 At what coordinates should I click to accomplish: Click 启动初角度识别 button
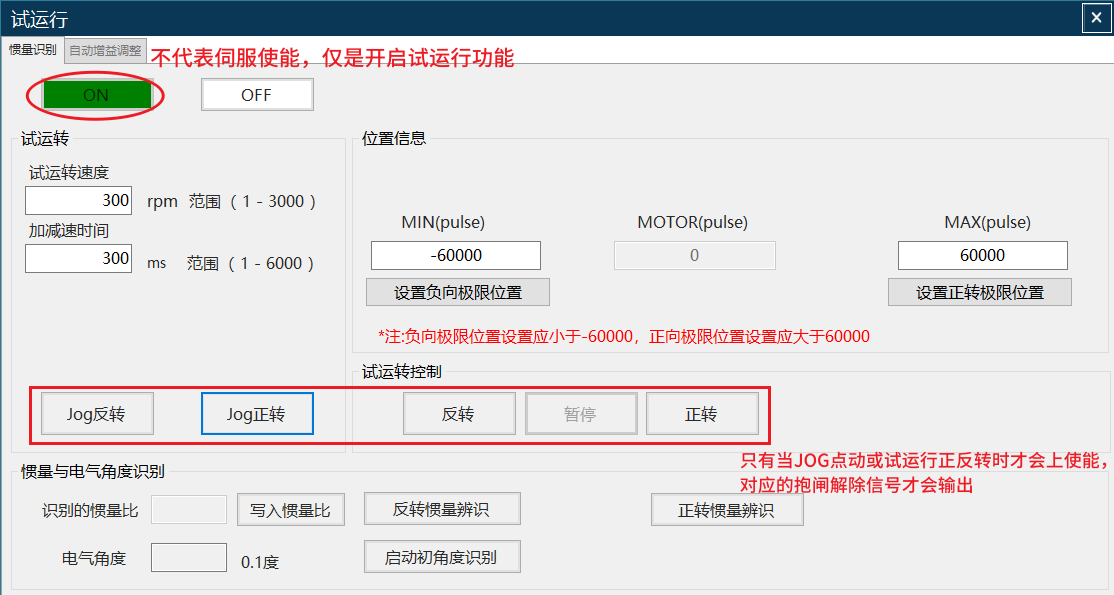(441, 557)
